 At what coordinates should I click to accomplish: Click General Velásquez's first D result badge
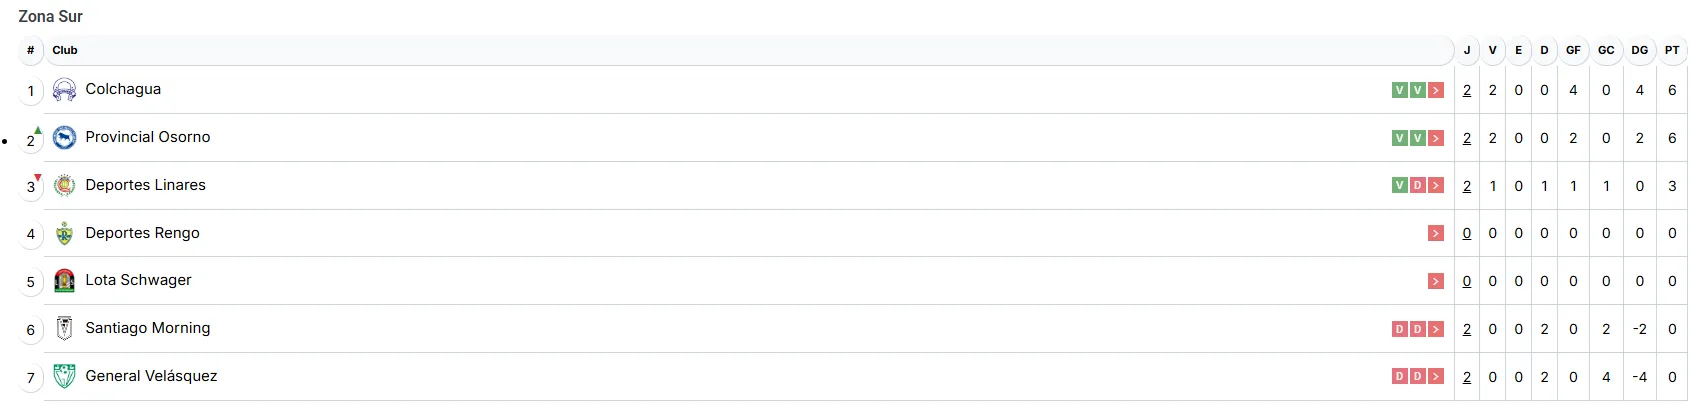pos(1400,376)
